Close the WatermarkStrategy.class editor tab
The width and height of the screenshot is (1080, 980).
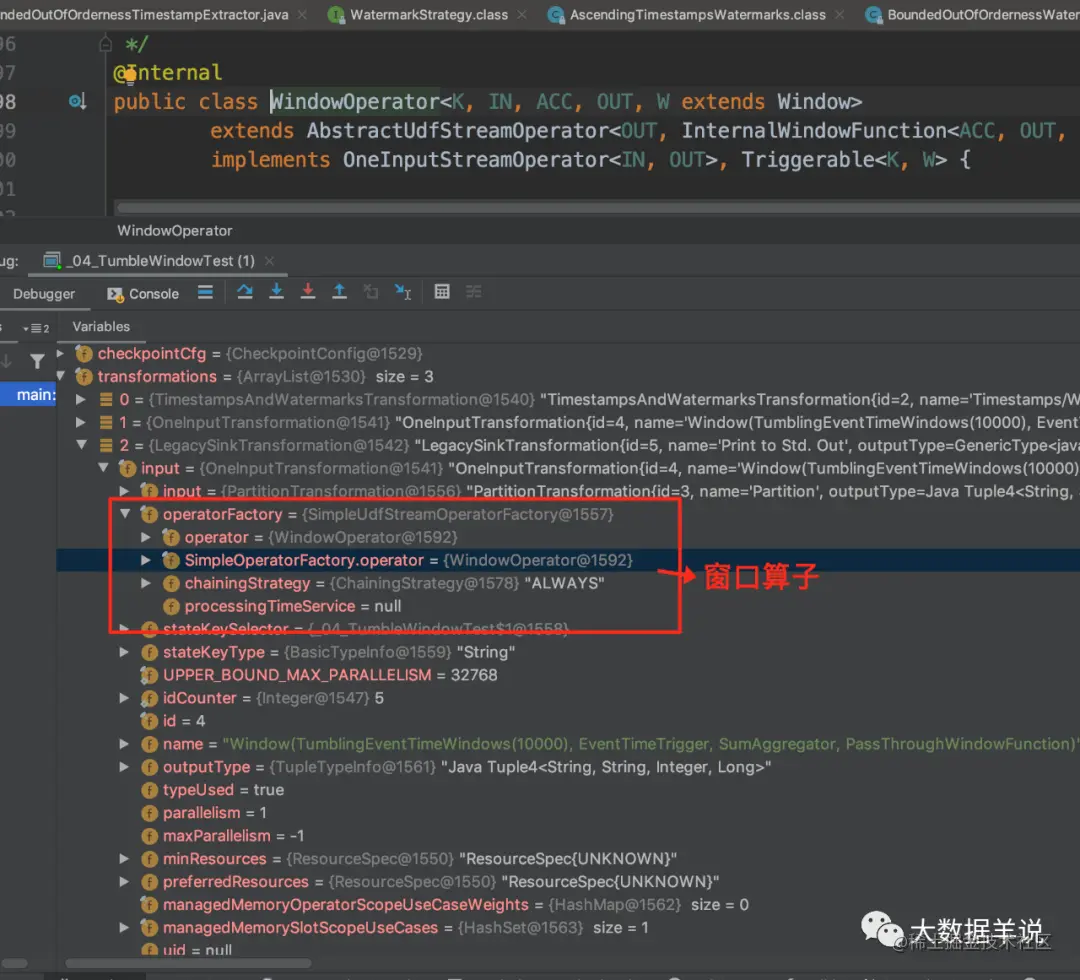[x=522, y=14]
